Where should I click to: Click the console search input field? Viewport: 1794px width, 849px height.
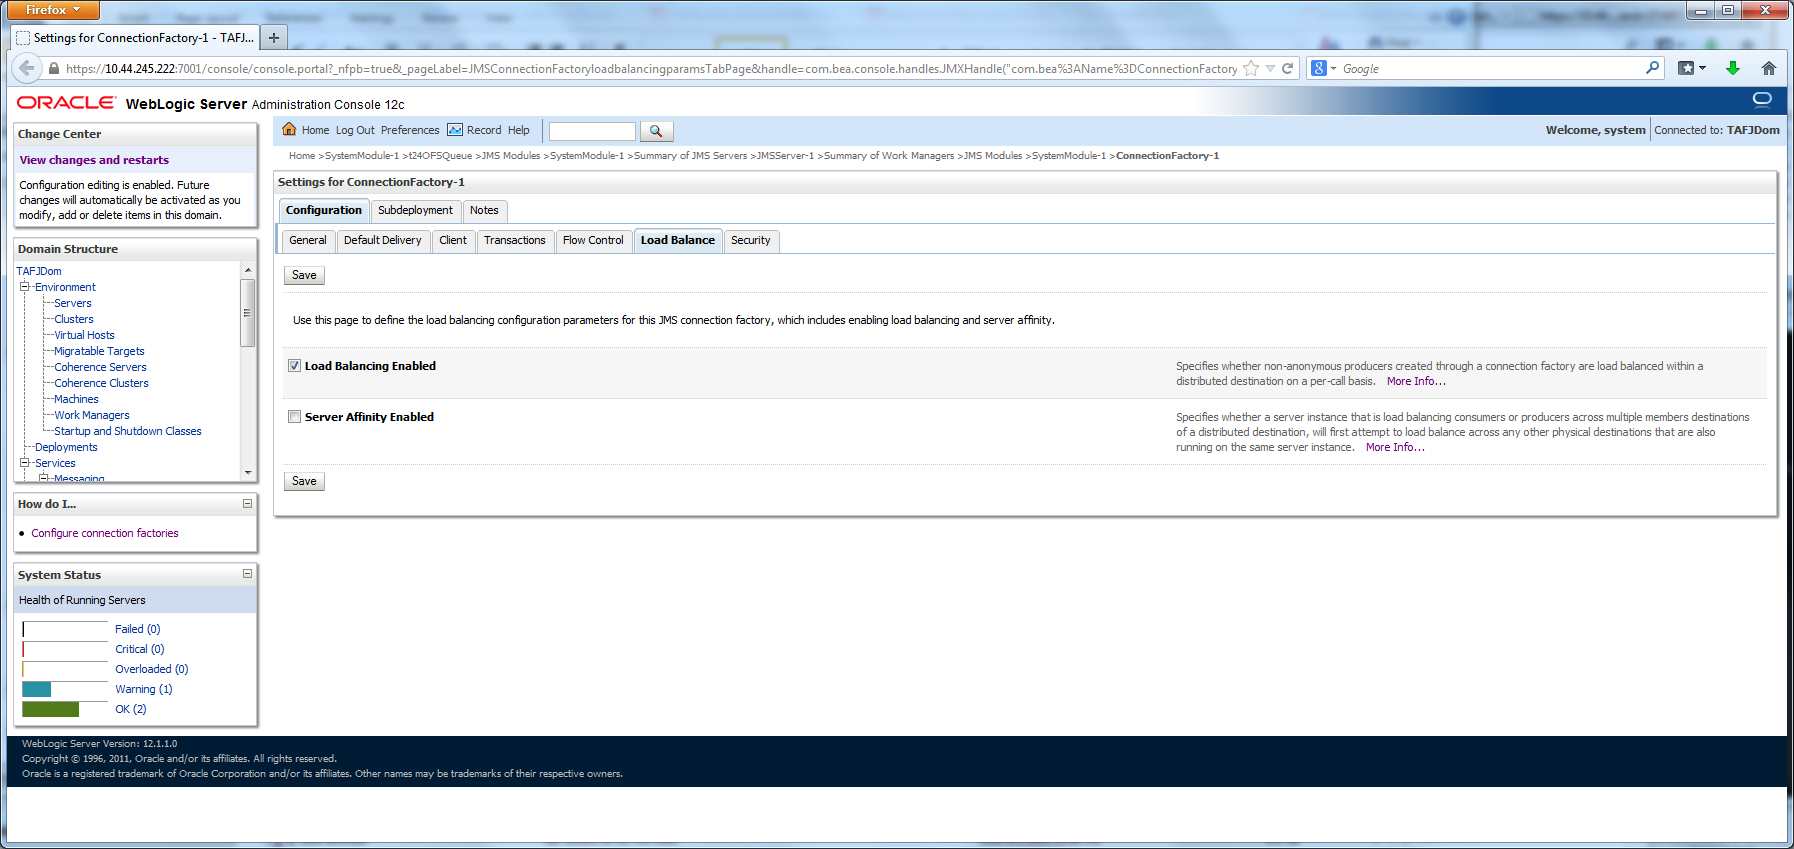pyautogui.click(x=592, y=131)
